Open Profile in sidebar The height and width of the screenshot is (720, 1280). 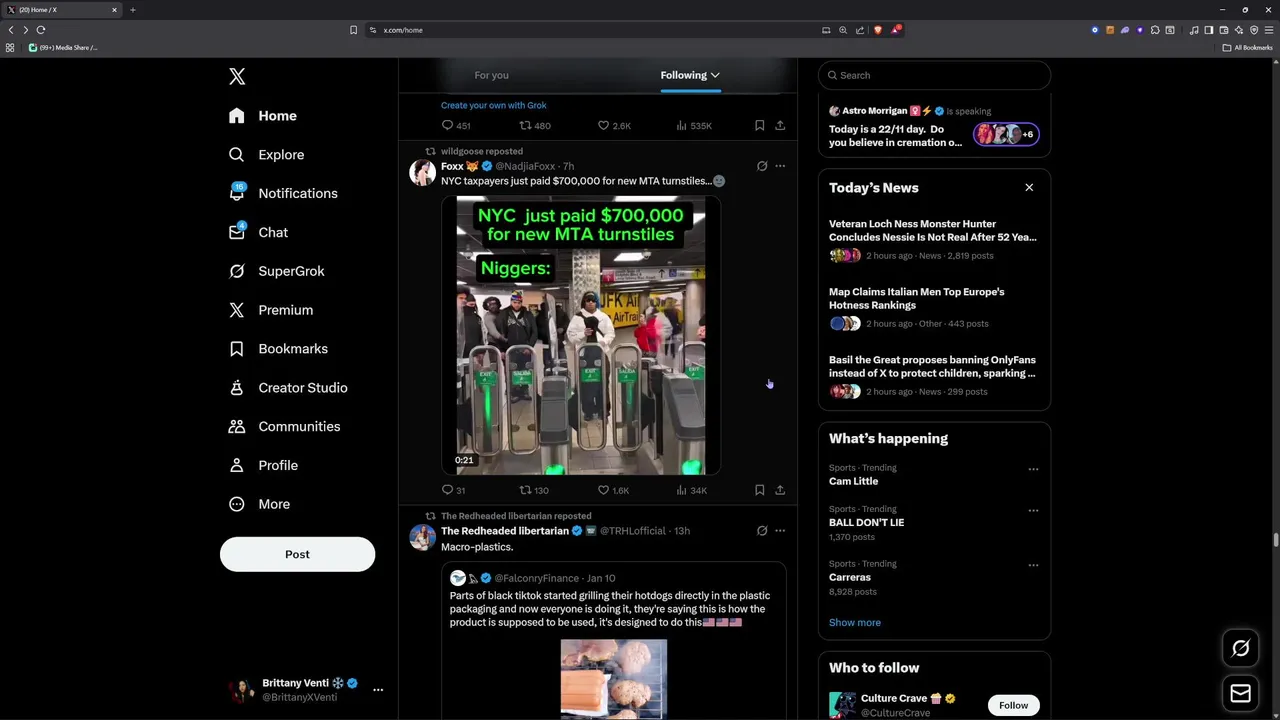pos(263,465)
